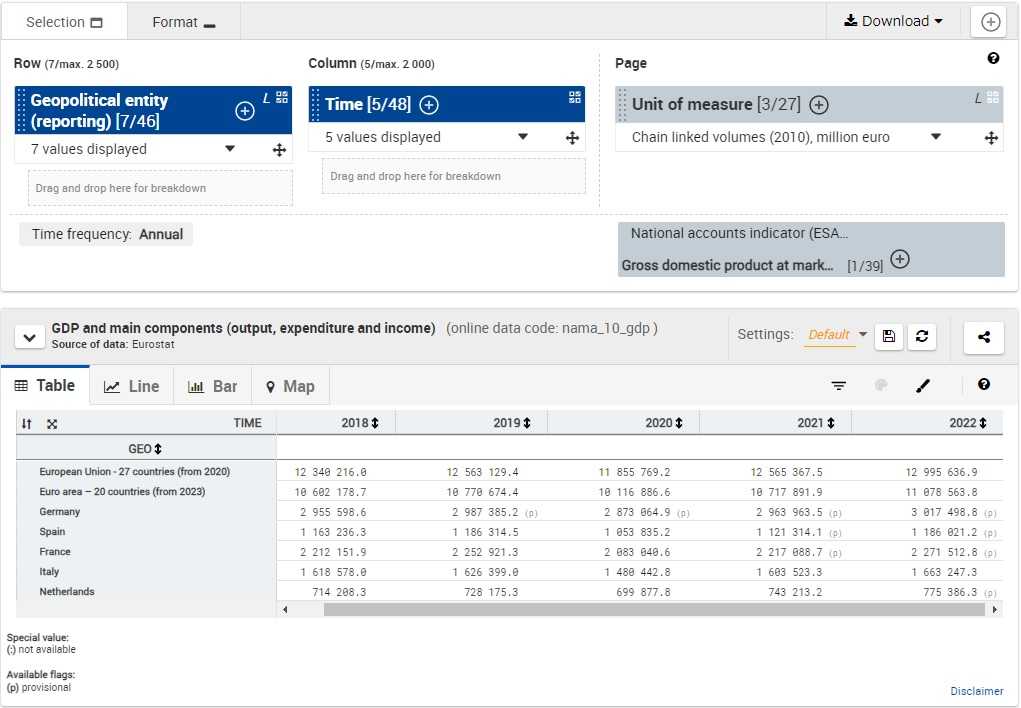Expand the 7 values displayed dropdown

click(x=230, y=149)
